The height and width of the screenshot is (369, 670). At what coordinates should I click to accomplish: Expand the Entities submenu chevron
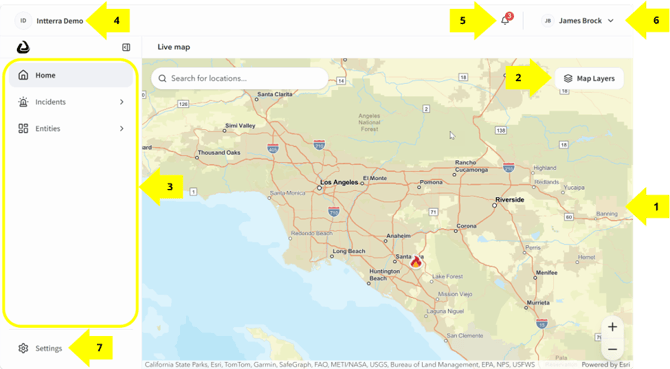coord(122,129)
